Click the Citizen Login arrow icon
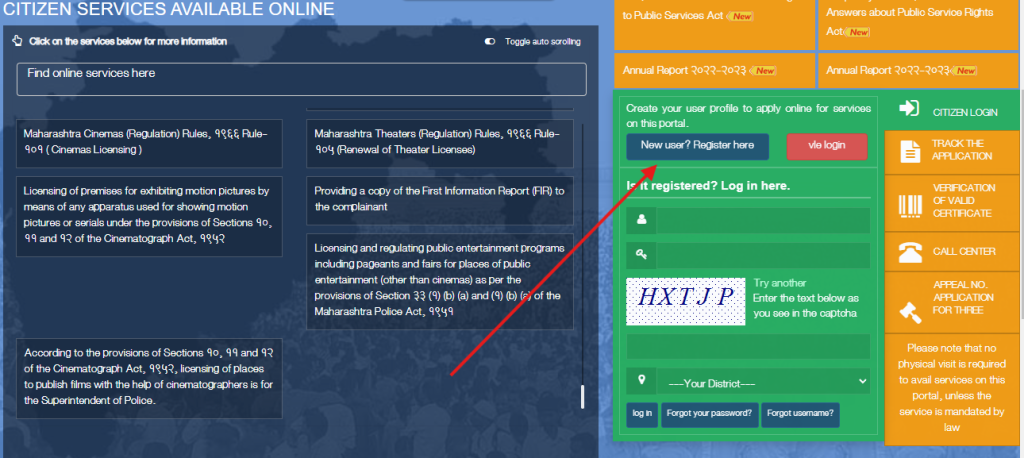 909,109
